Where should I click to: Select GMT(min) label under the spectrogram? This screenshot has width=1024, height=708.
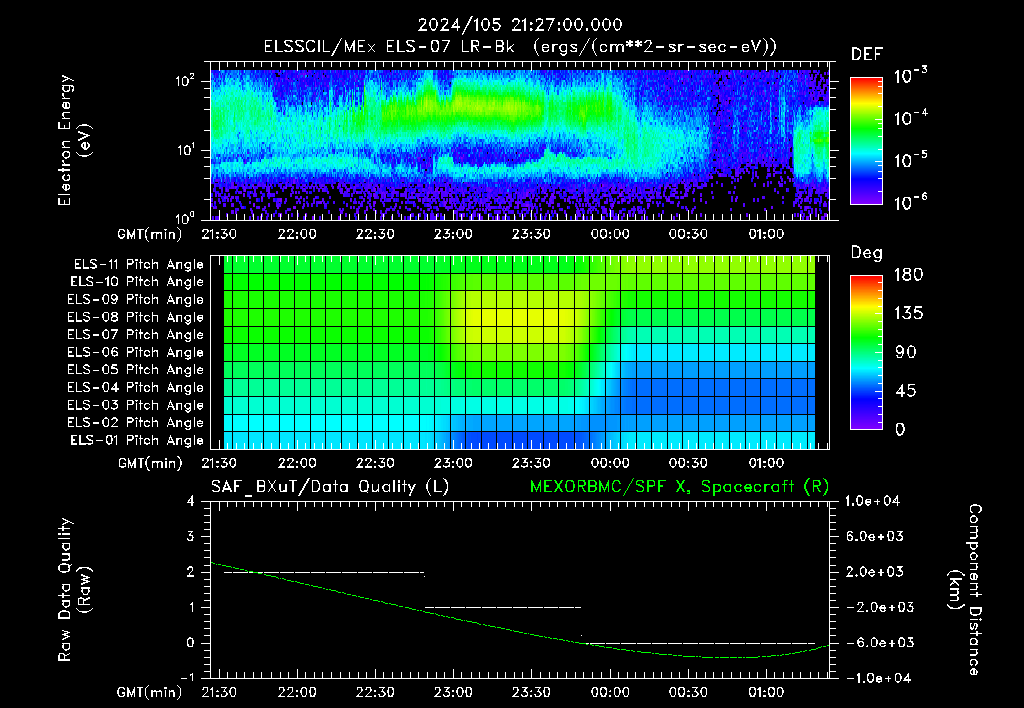pyautogui.click(x=150, y=234)
